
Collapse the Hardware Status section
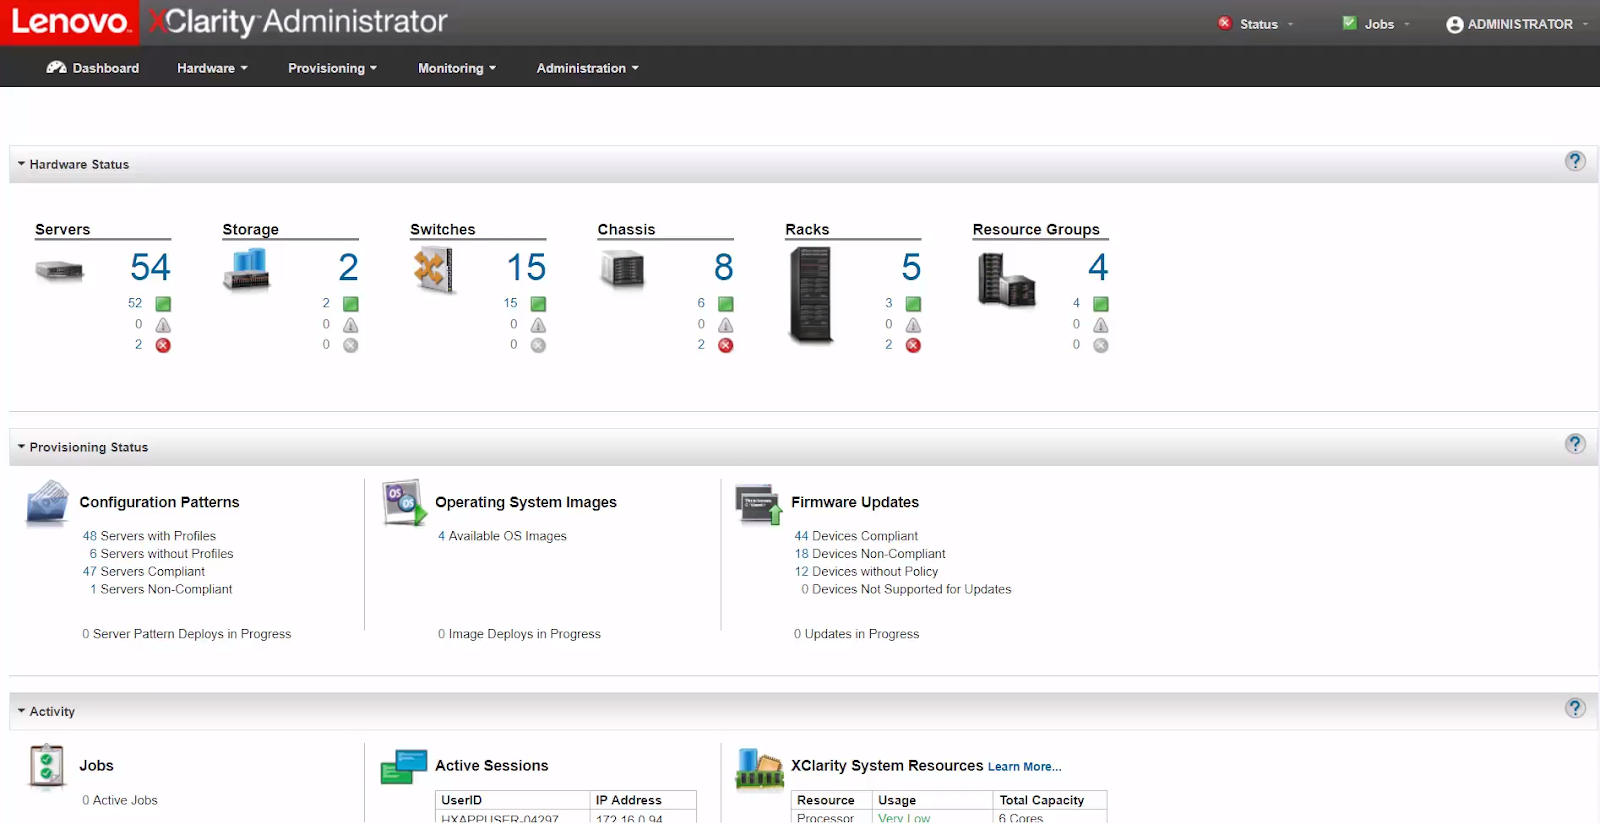21,164
